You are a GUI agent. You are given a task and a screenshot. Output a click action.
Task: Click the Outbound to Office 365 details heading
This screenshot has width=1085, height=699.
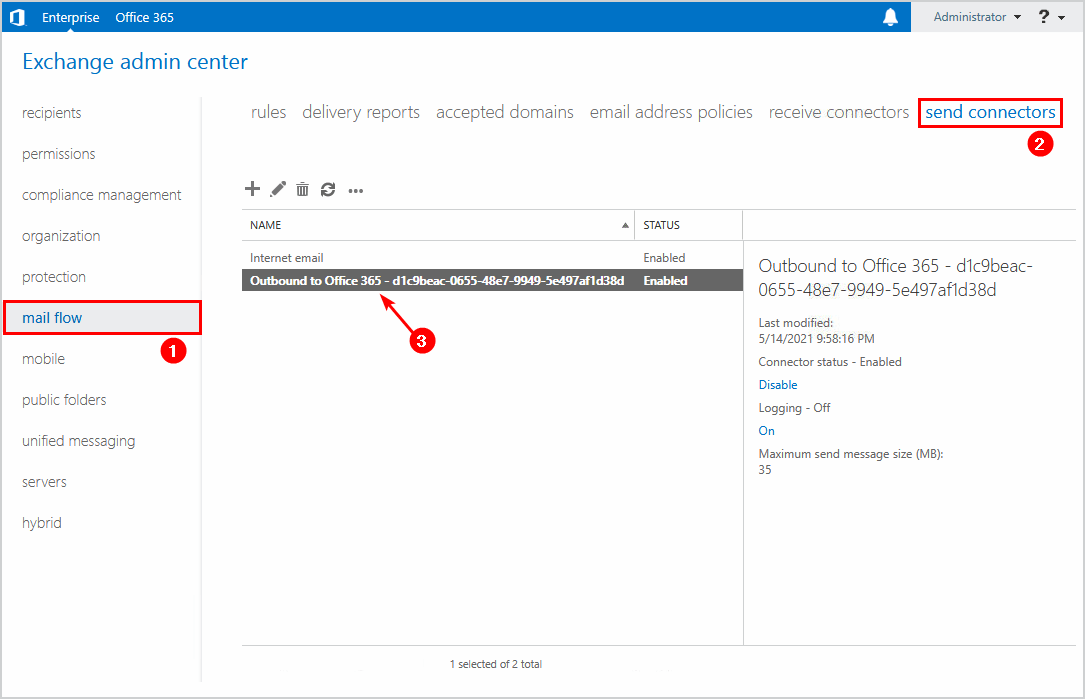coord(895,278)
